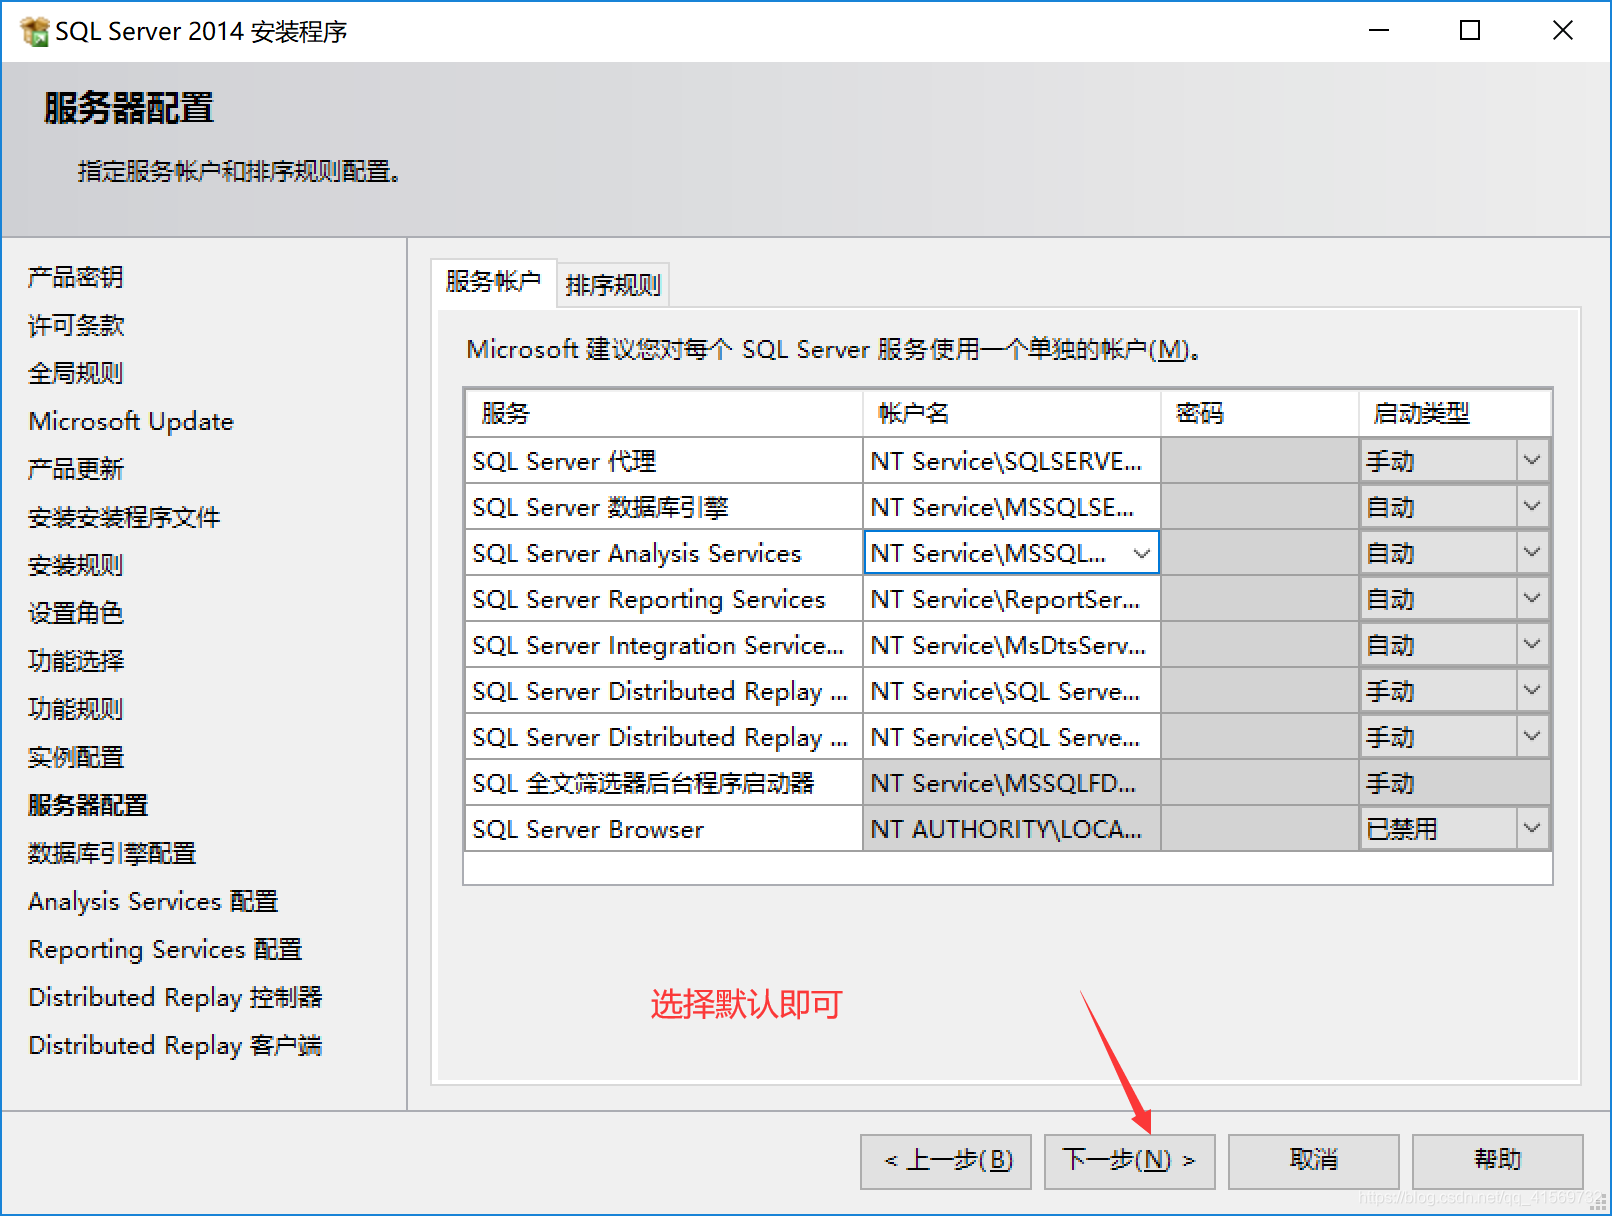Click 下一步(N) button to continue
Screen dimensions: 1612x1216
[1129, 1161]
